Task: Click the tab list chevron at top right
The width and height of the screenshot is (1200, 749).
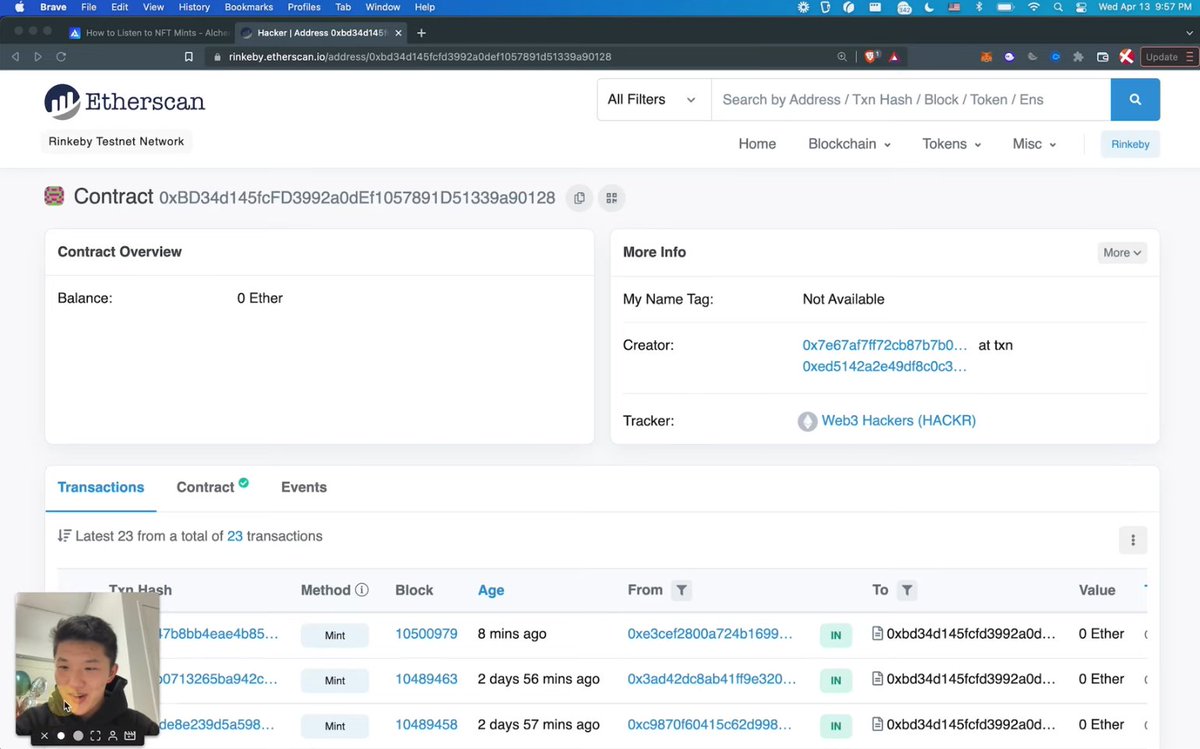Action: pos(1188,32)
